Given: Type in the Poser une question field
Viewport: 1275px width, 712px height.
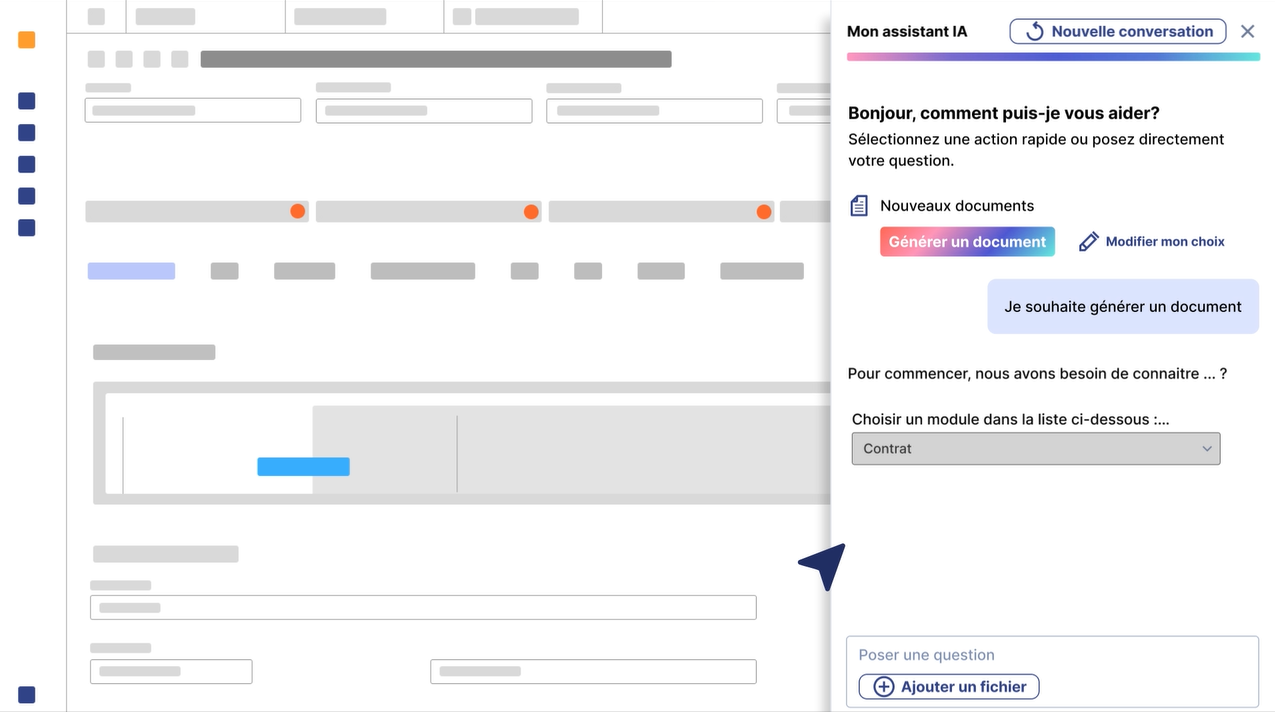Looking at the screenshot, I should pos(1050,655).
